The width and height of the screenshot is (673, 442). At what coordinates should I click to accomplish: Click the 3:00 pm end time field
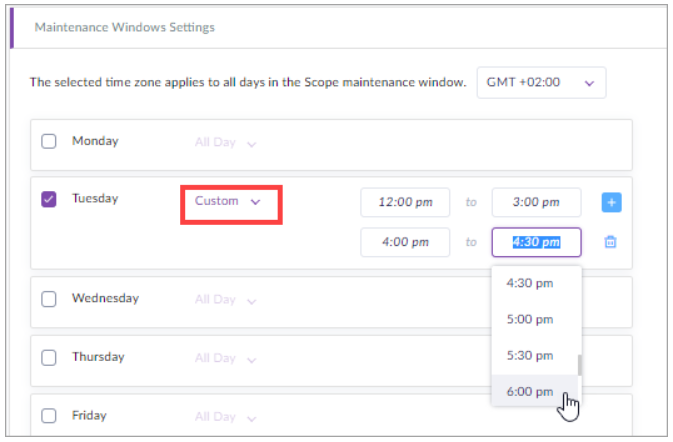tap(536, 202)
